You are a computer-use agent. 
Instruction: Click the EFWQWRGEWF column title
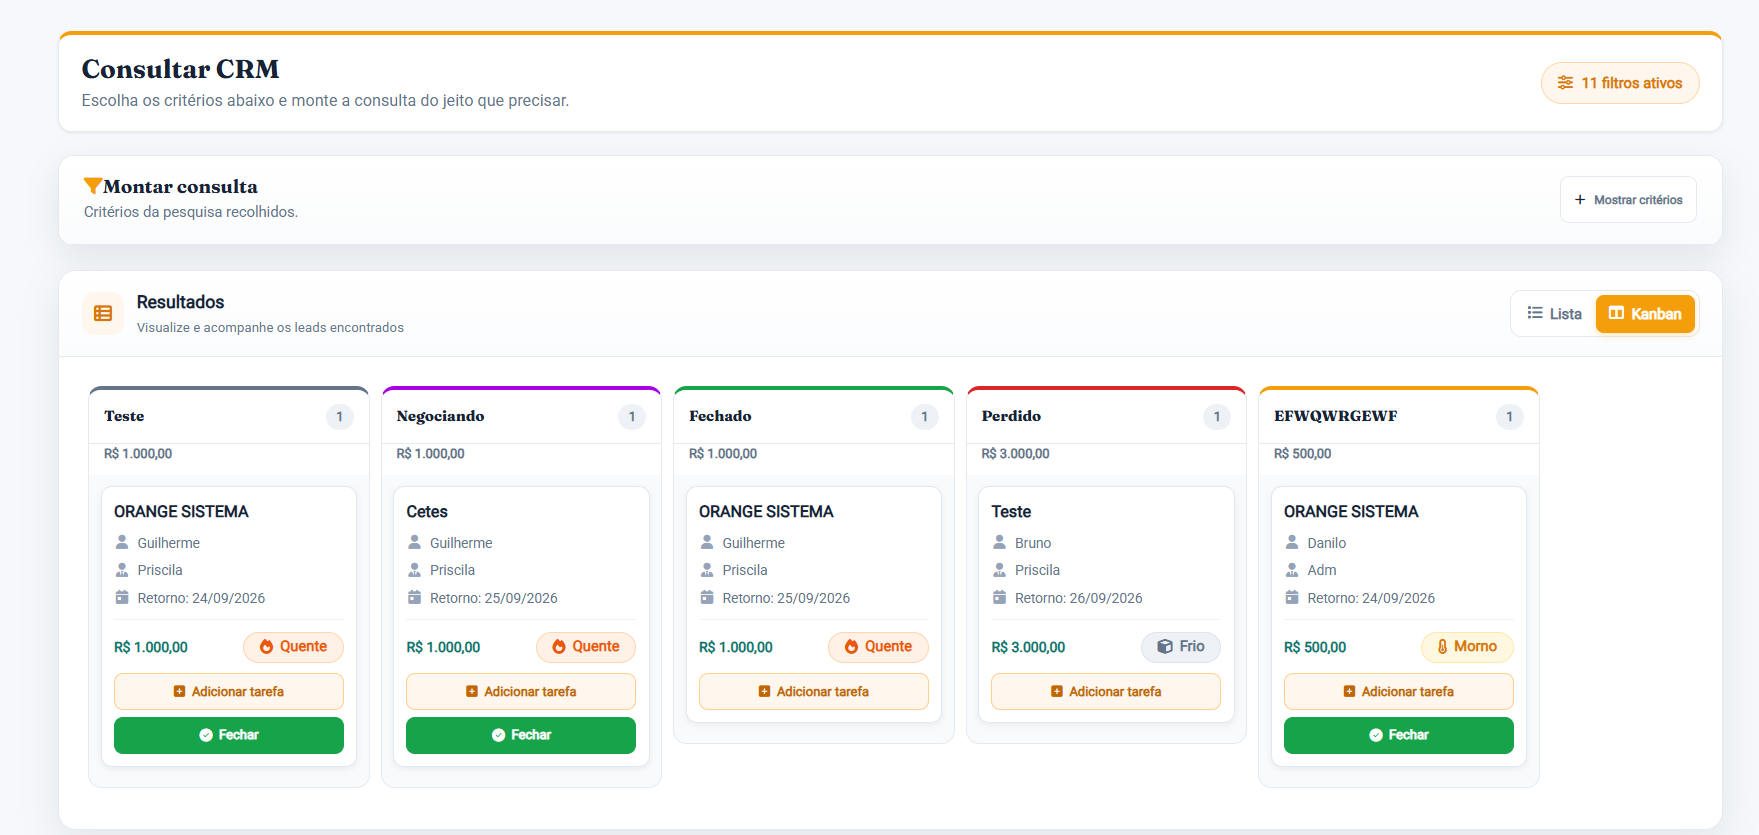point(1335,416)
